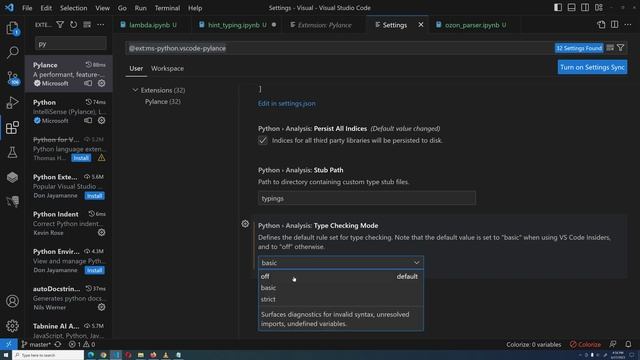
Task: Open the Testing flask view
Action: pyautogui.click(x=12, y=152)
